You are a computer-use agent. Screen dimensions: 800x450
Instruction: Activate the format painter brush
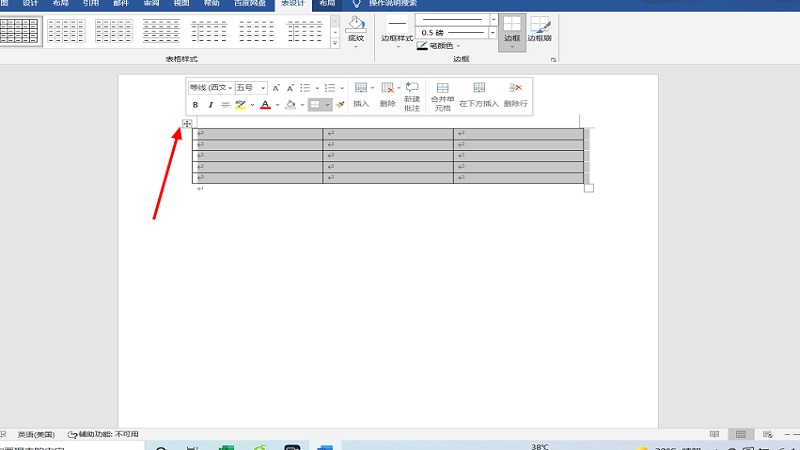340,105
